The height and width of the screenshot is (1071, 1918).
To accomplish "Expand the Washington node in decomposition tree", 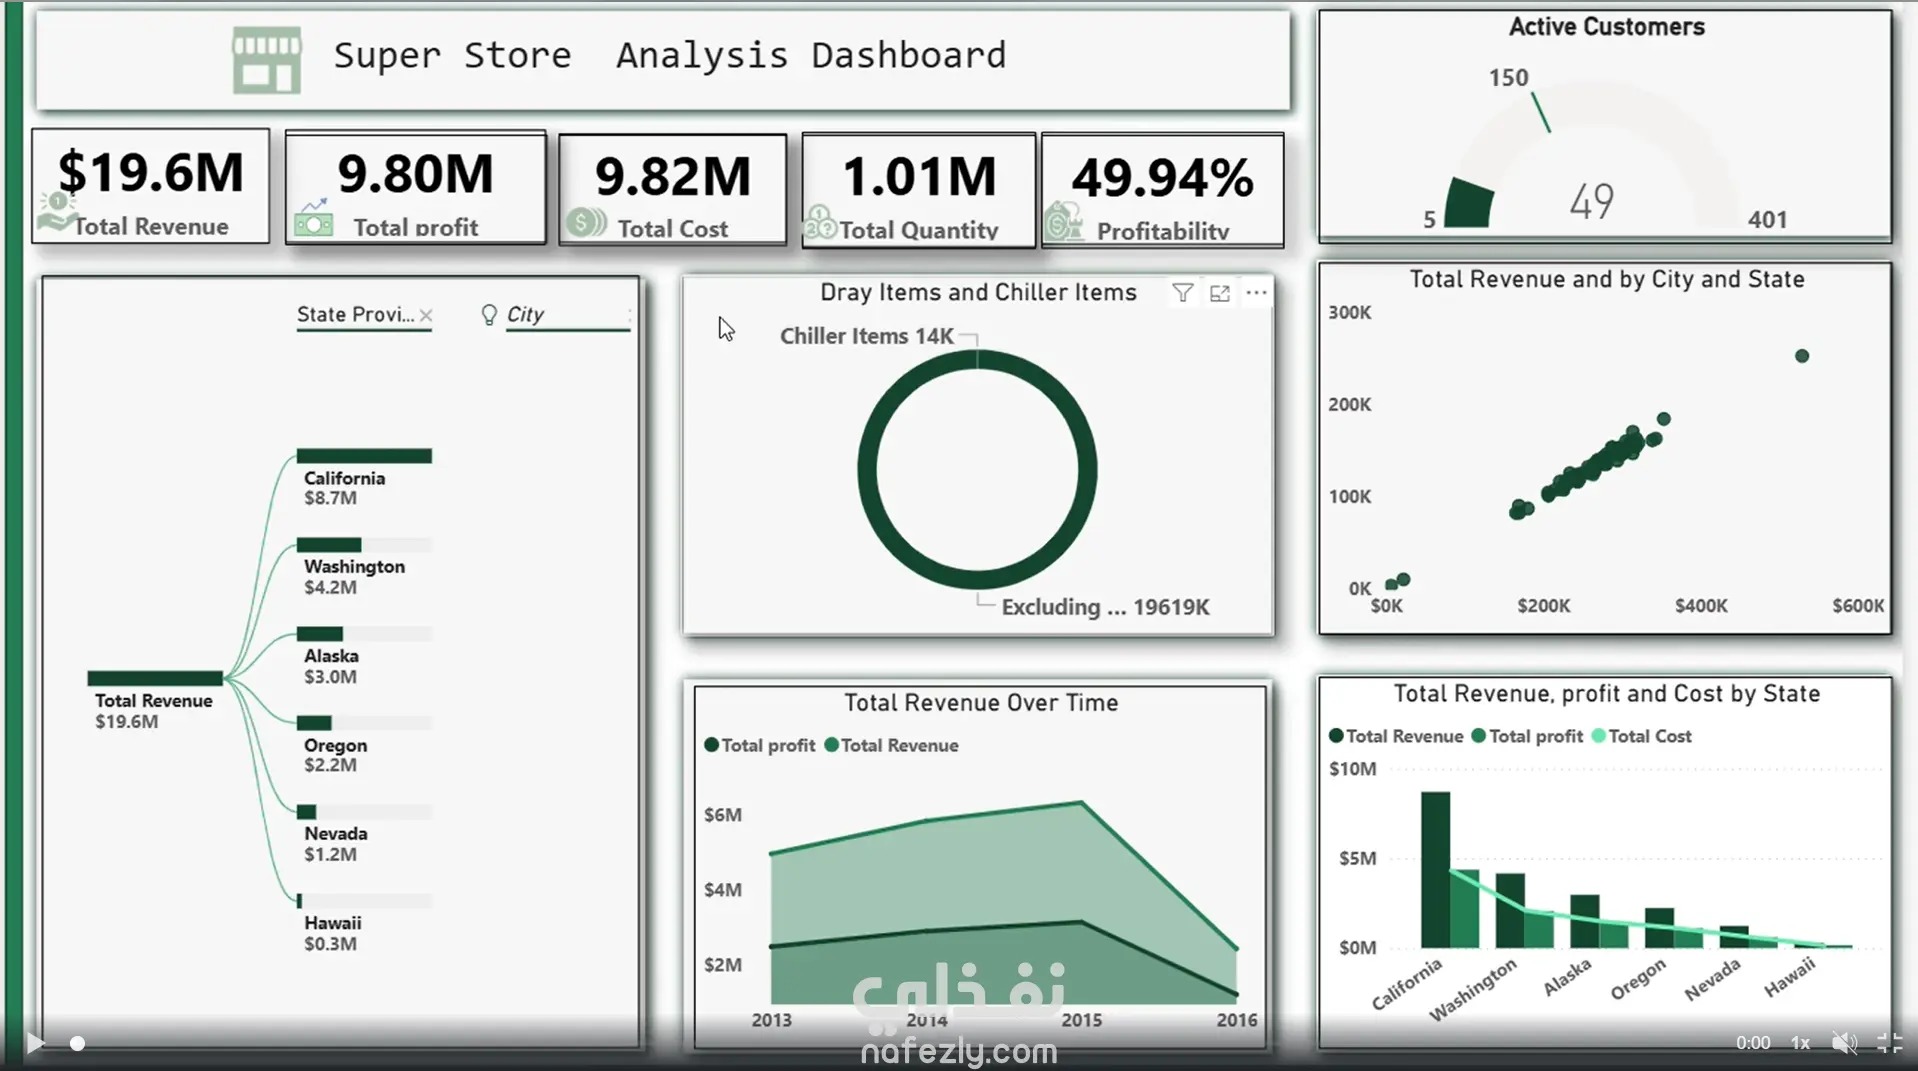I will click(364, 545).
